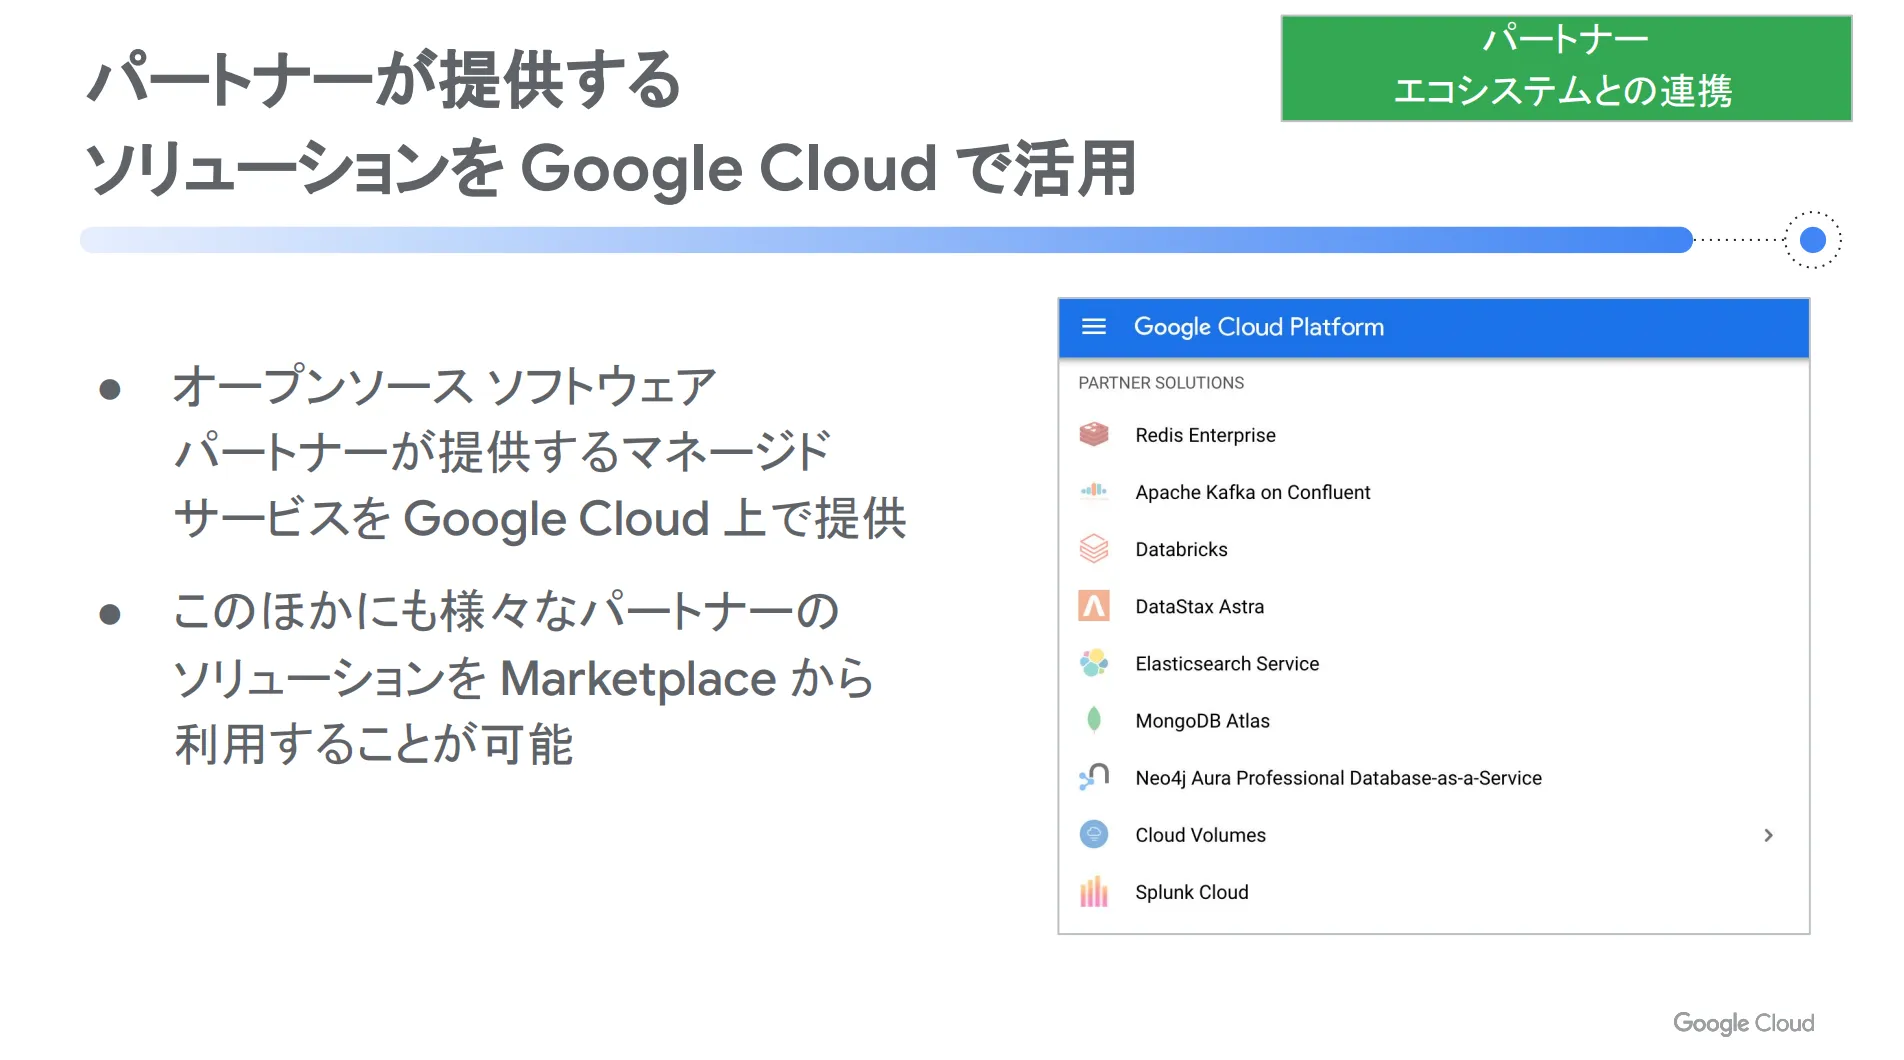Click the DataStax Astra orange icon
Image resolution: width=1904 pixels, height=1060 pixels.
coord(1094,606)
